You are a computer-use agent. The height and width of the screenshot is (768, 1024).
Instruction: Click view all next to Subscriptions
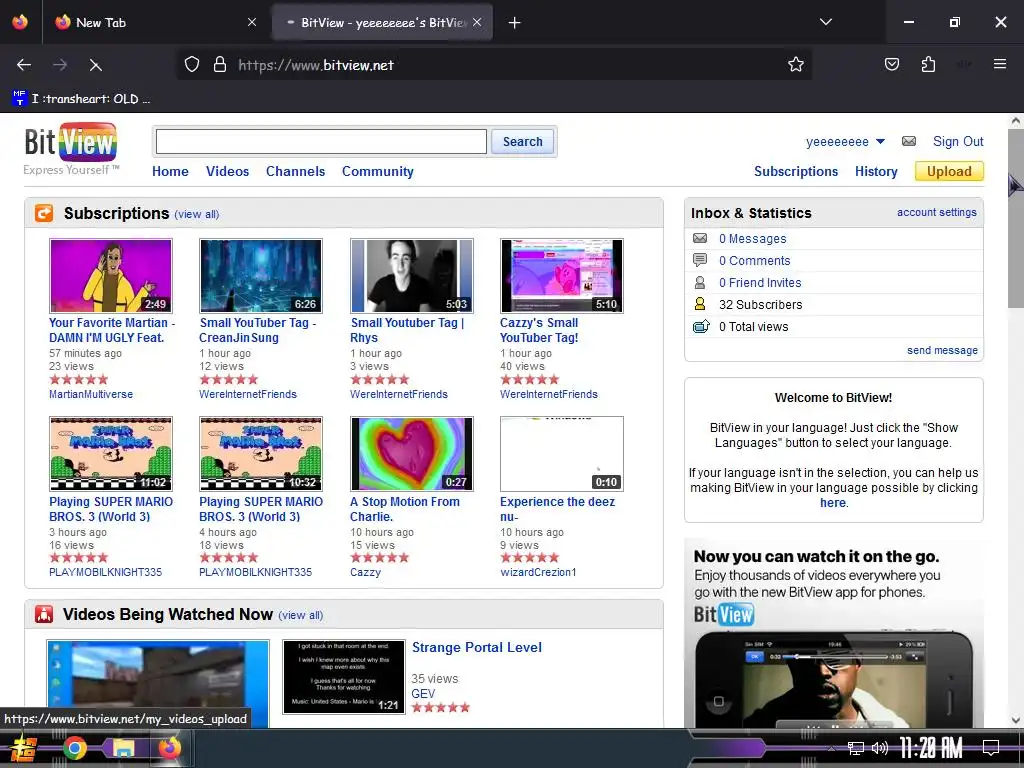197,214
